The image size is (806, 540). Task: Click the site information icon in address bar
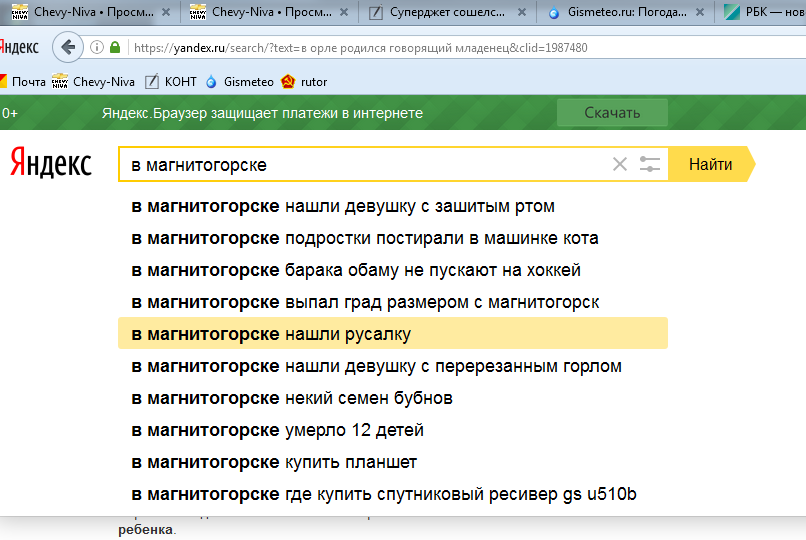click(97, 47)
